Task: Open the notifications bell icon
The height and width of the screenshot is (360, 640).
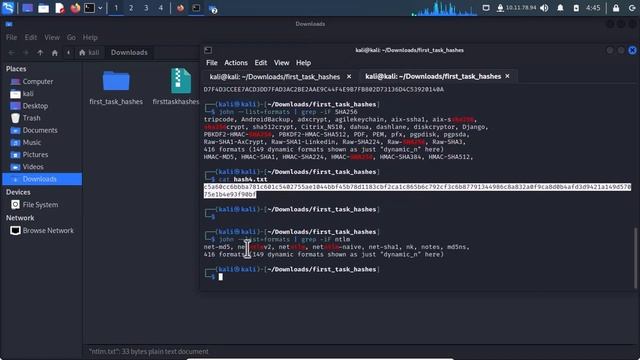Action: coord(560,8)
